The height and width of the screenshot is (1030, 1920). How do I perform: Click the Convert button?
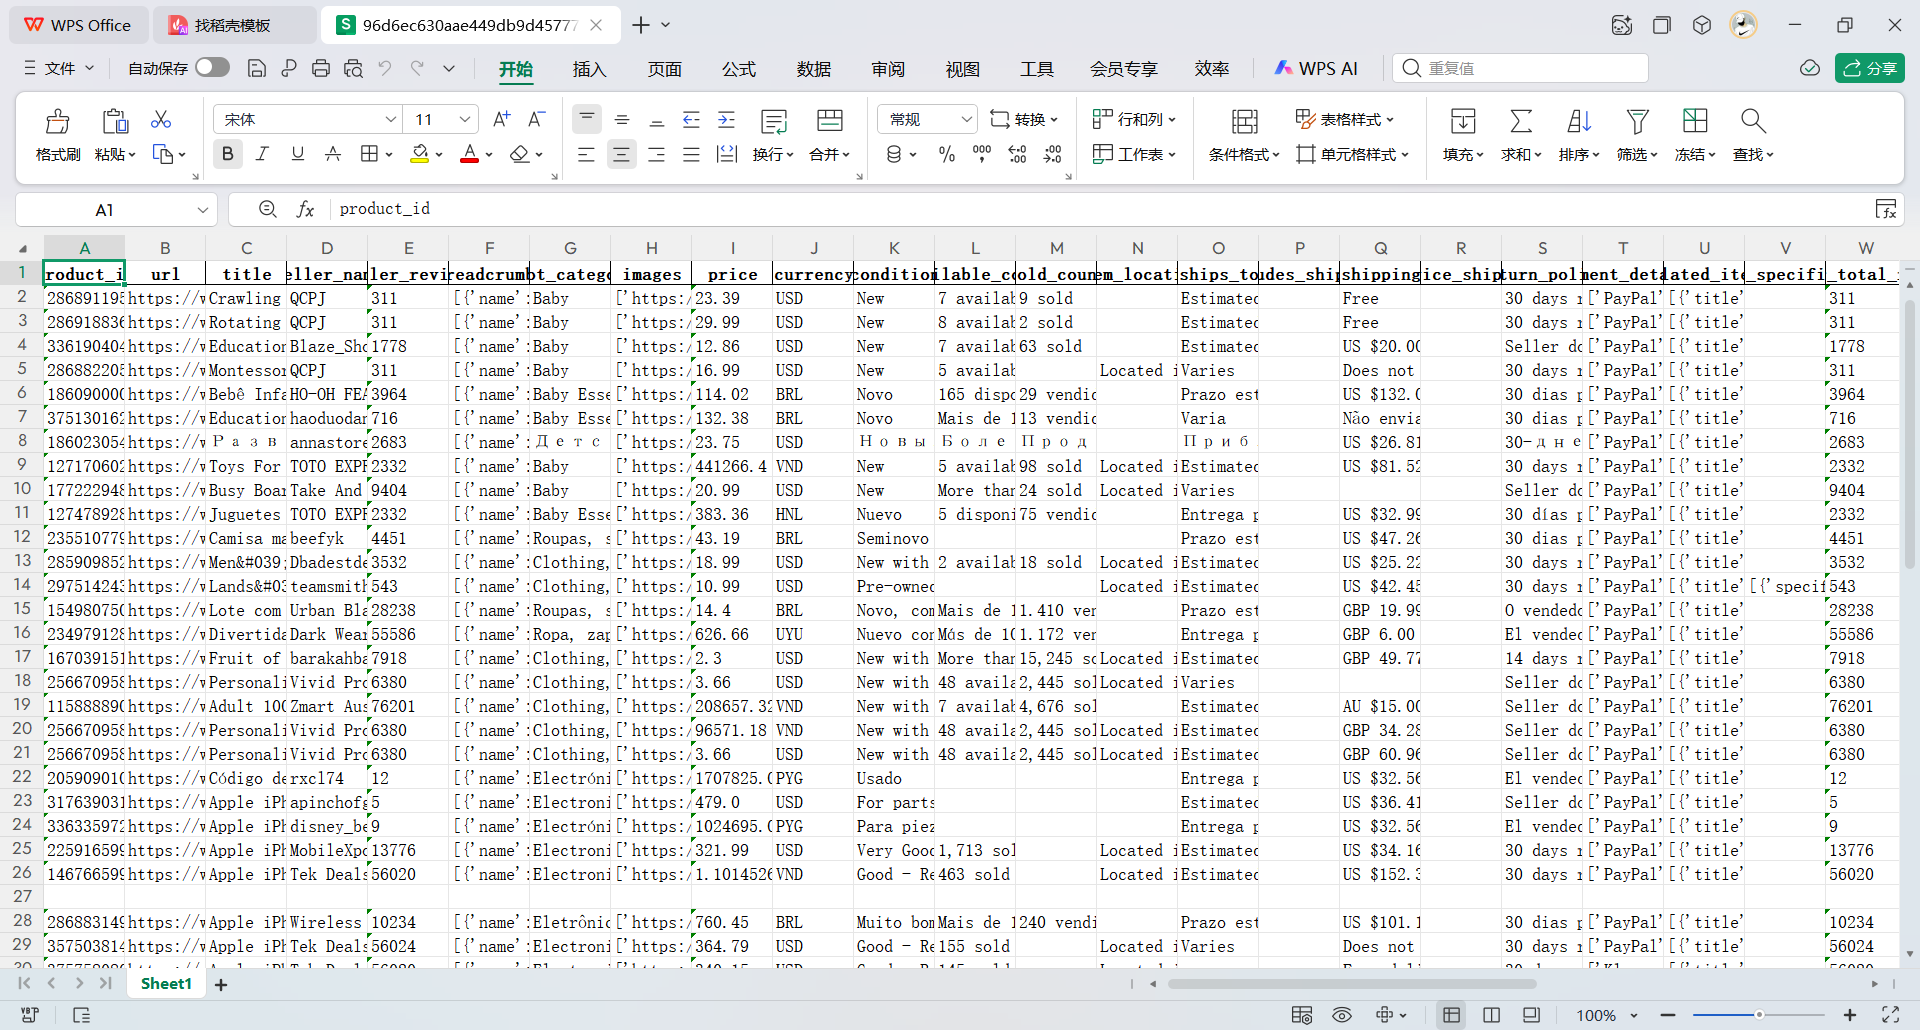pos(1024,119)
